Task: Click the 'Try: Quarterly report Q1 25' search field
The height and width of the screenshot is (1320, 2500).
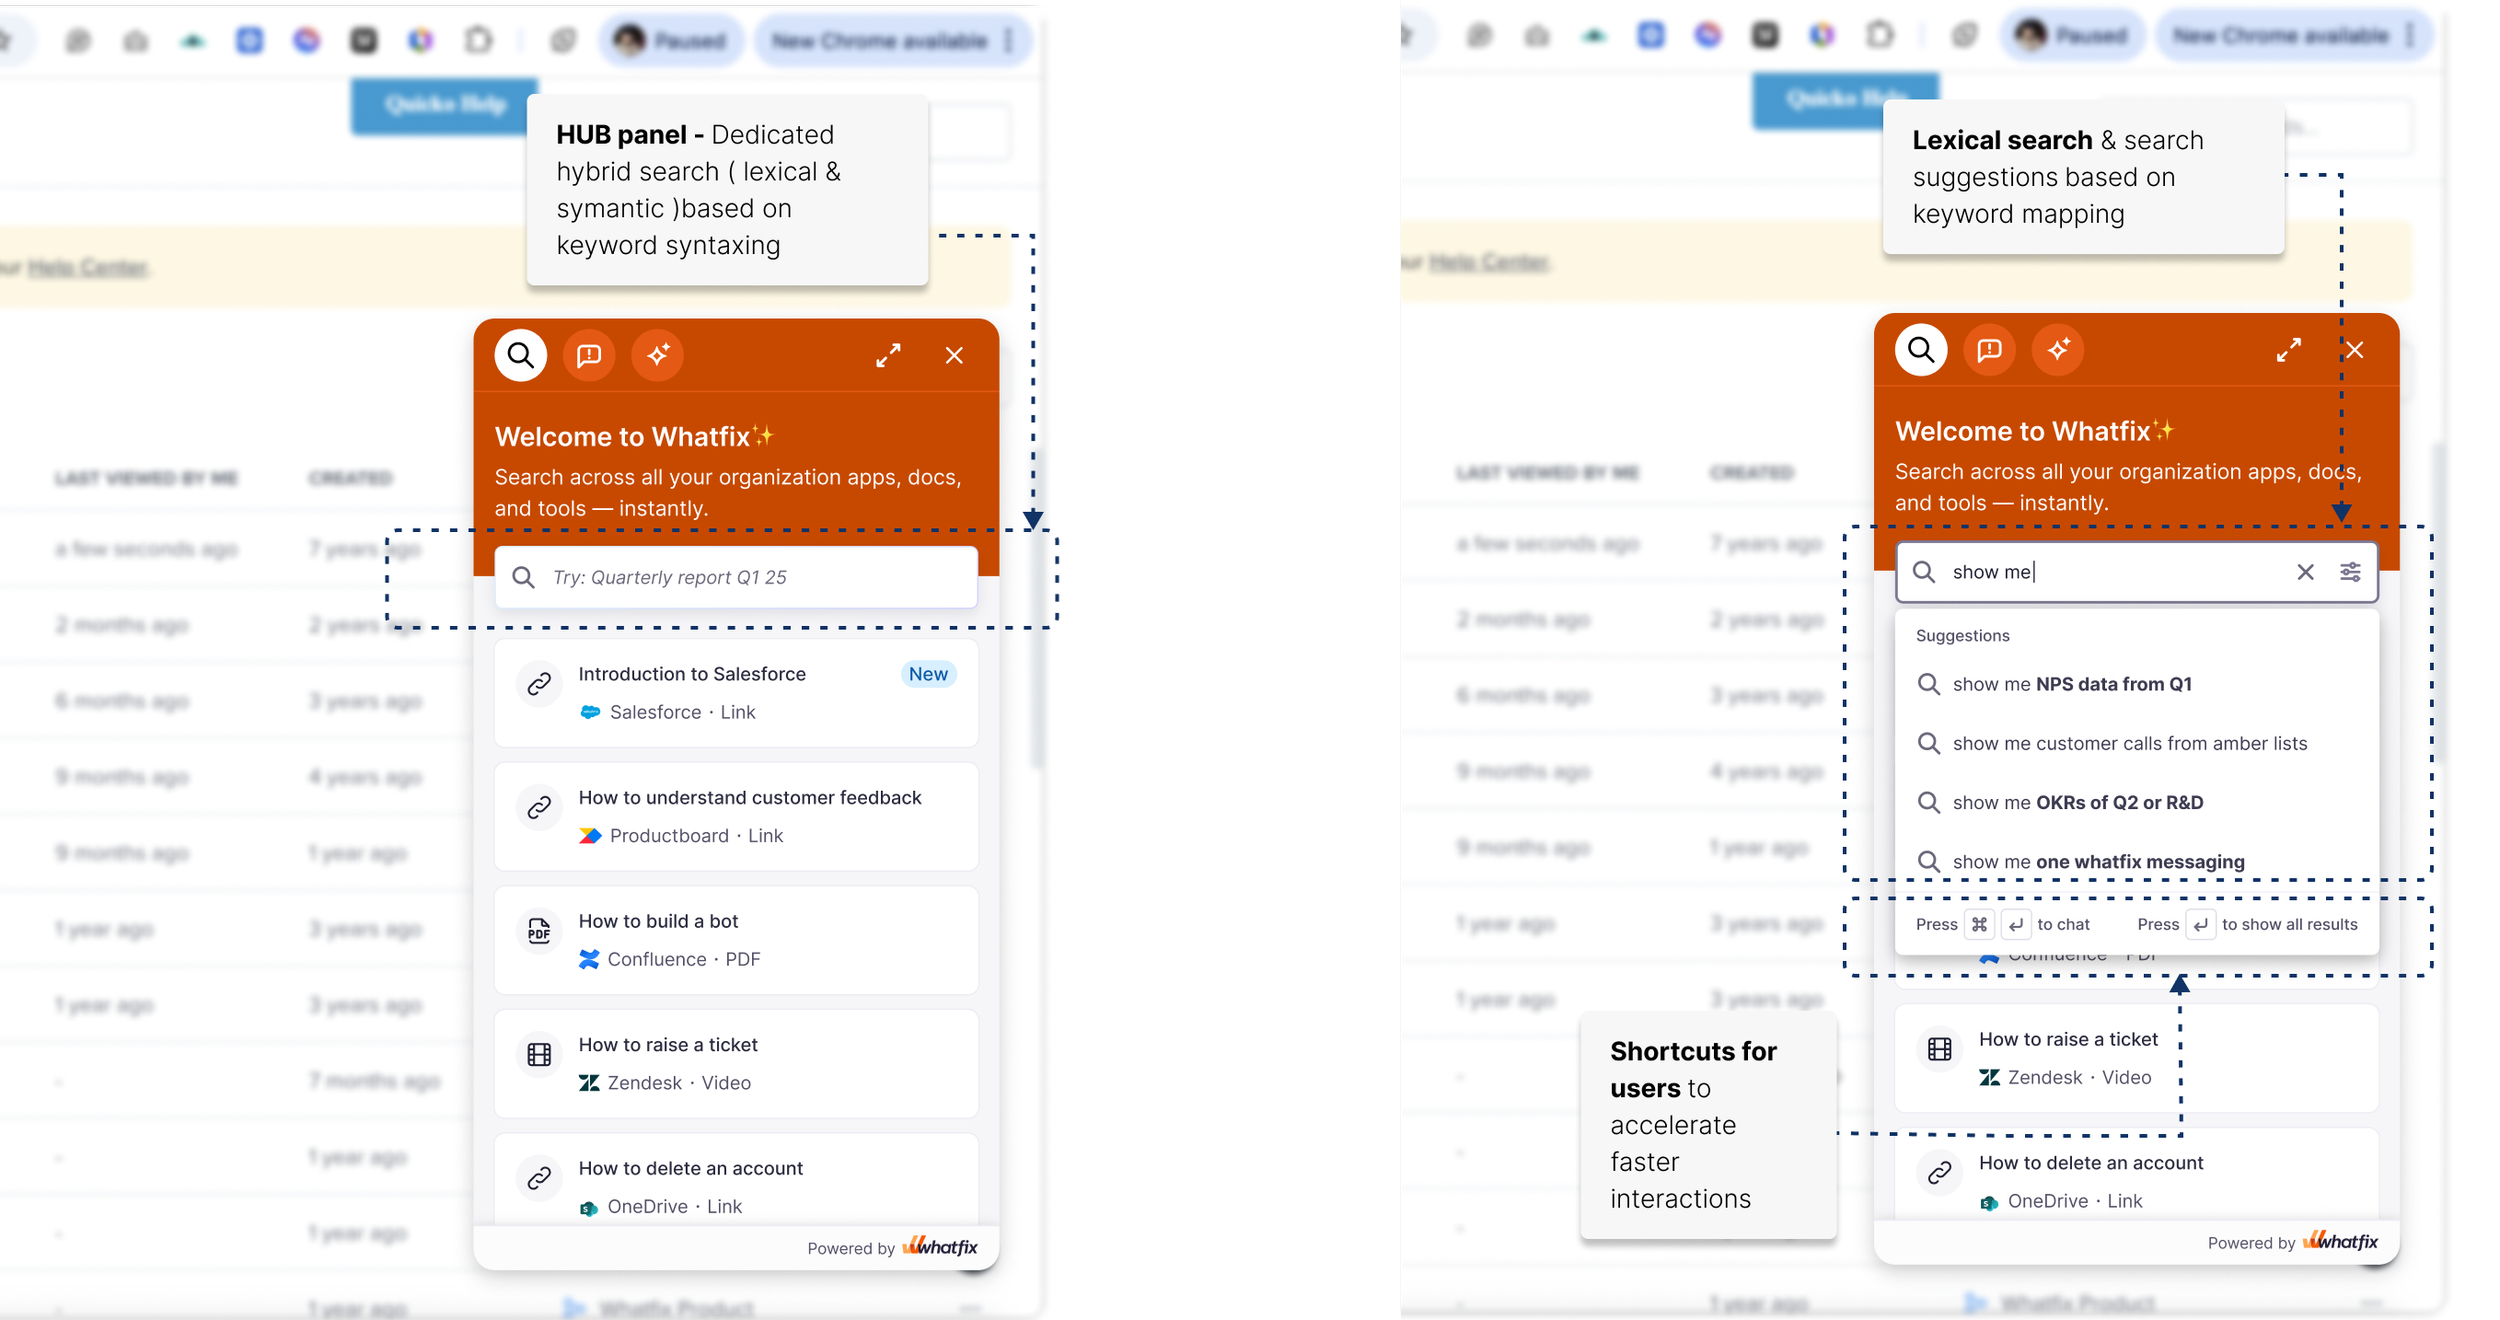Action: 736,577
